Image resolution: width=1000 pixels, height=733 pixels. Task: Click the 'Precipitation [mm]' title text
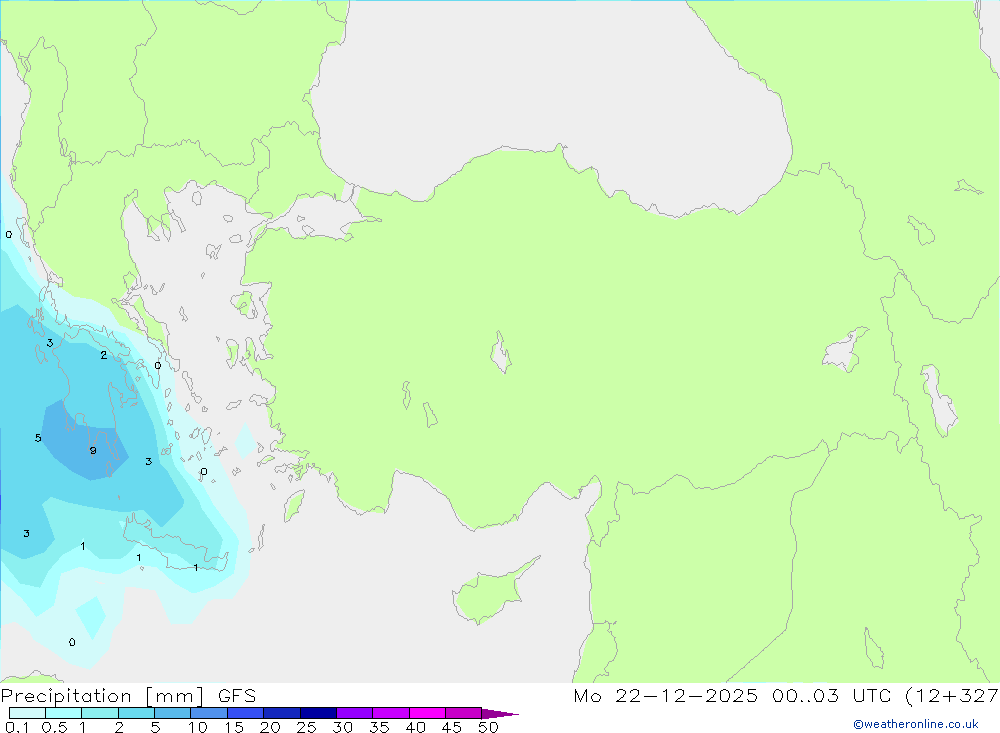(x=102, y=696)
